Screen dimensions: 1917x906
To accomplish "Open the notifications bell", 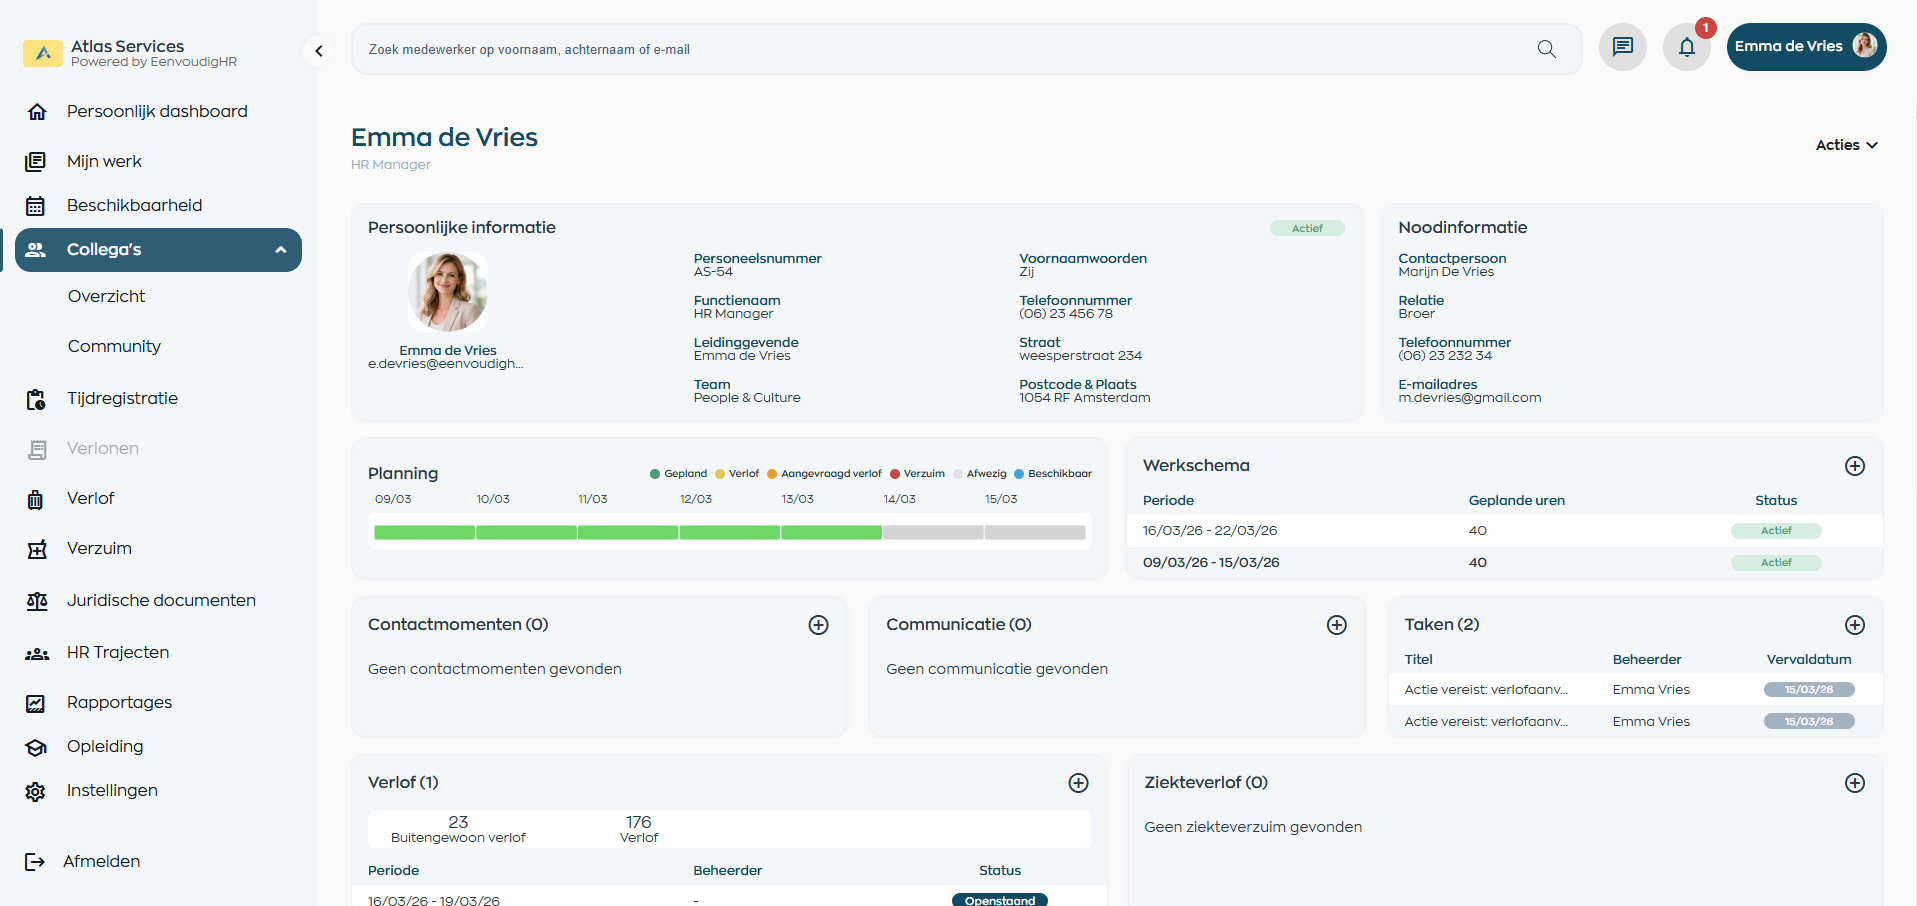I will point(1687,47).
